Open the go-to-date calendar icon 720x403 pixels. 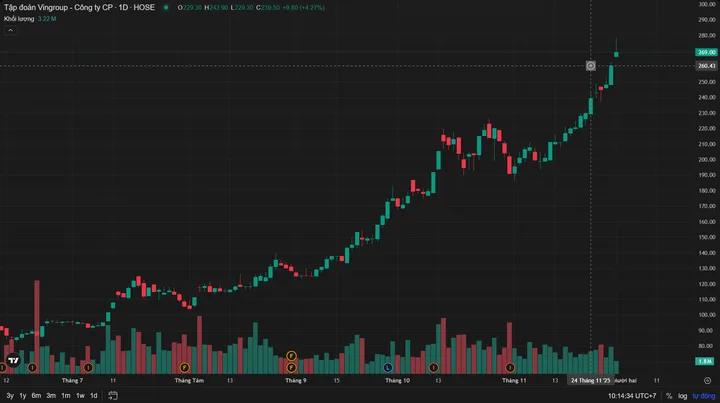click(x=113, y=395)
